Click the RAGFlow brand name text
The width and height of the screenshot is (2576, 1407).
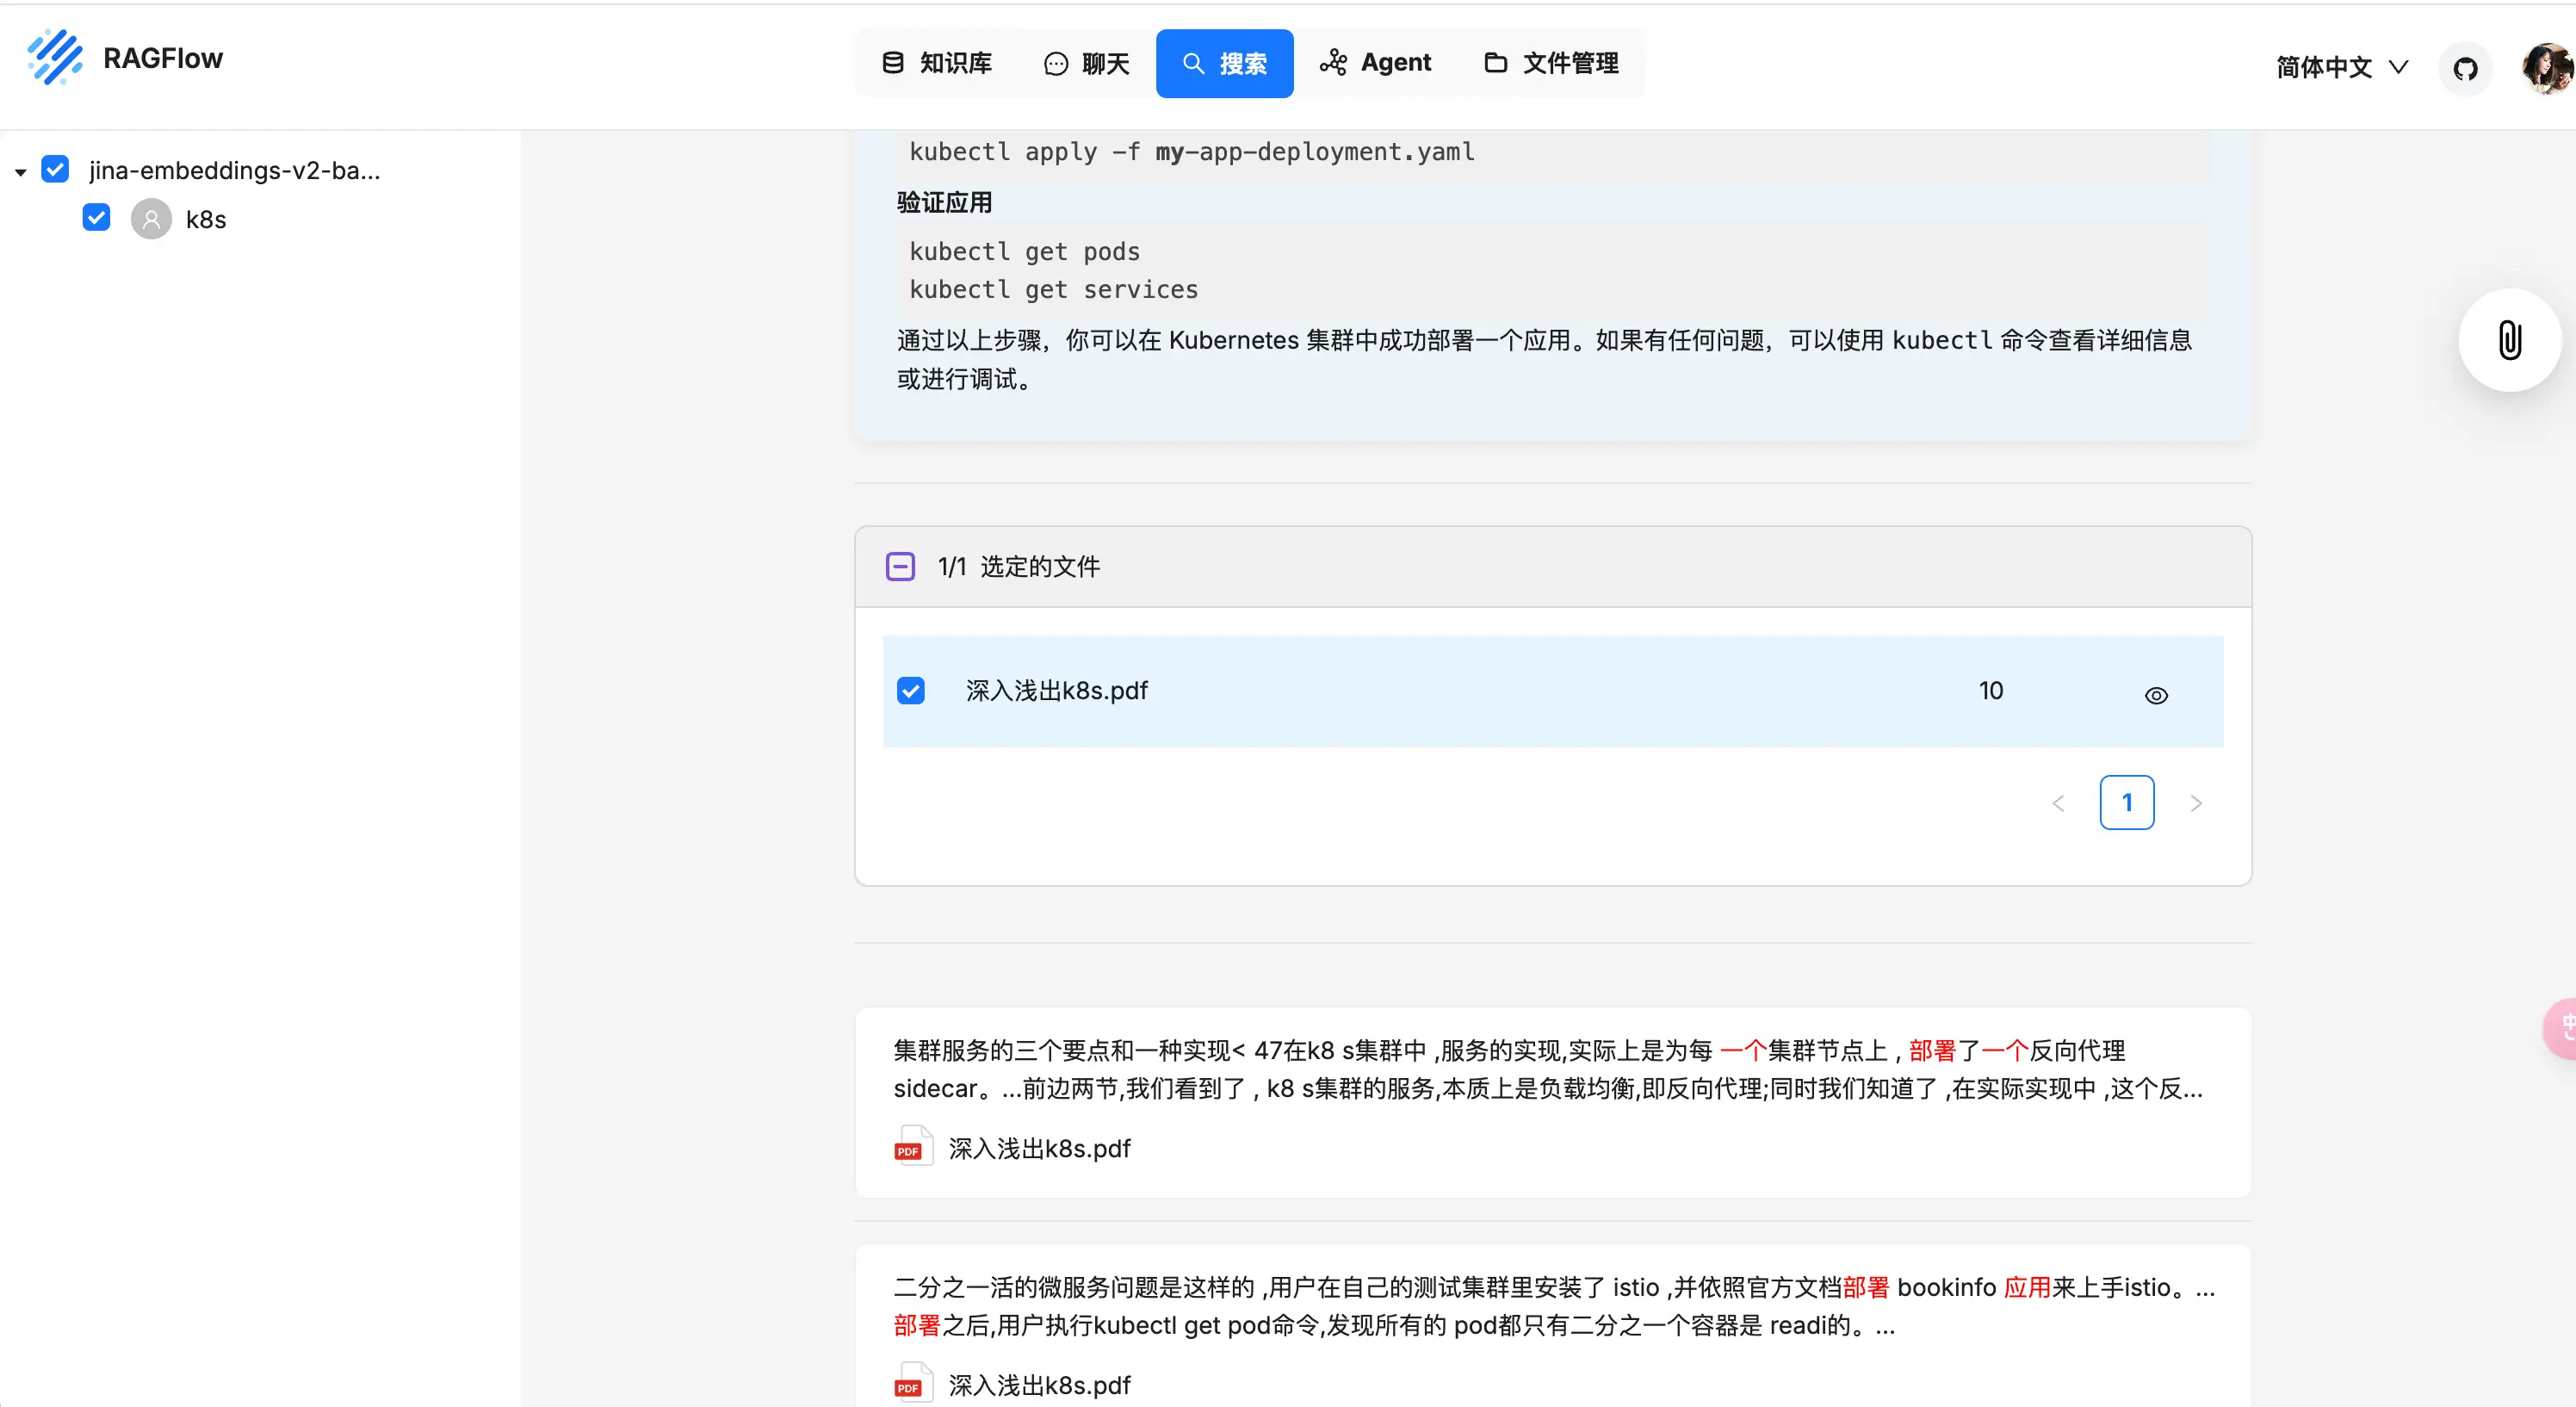tap(163, 58)
